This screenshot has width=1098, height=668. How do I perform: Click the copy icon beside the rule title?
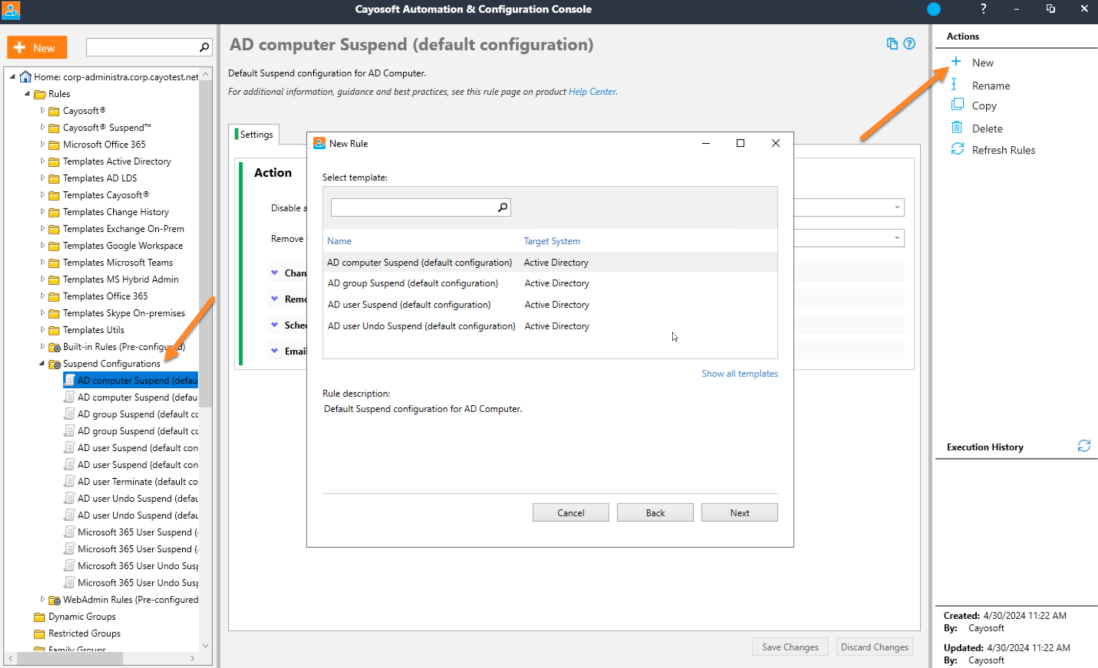891,43
